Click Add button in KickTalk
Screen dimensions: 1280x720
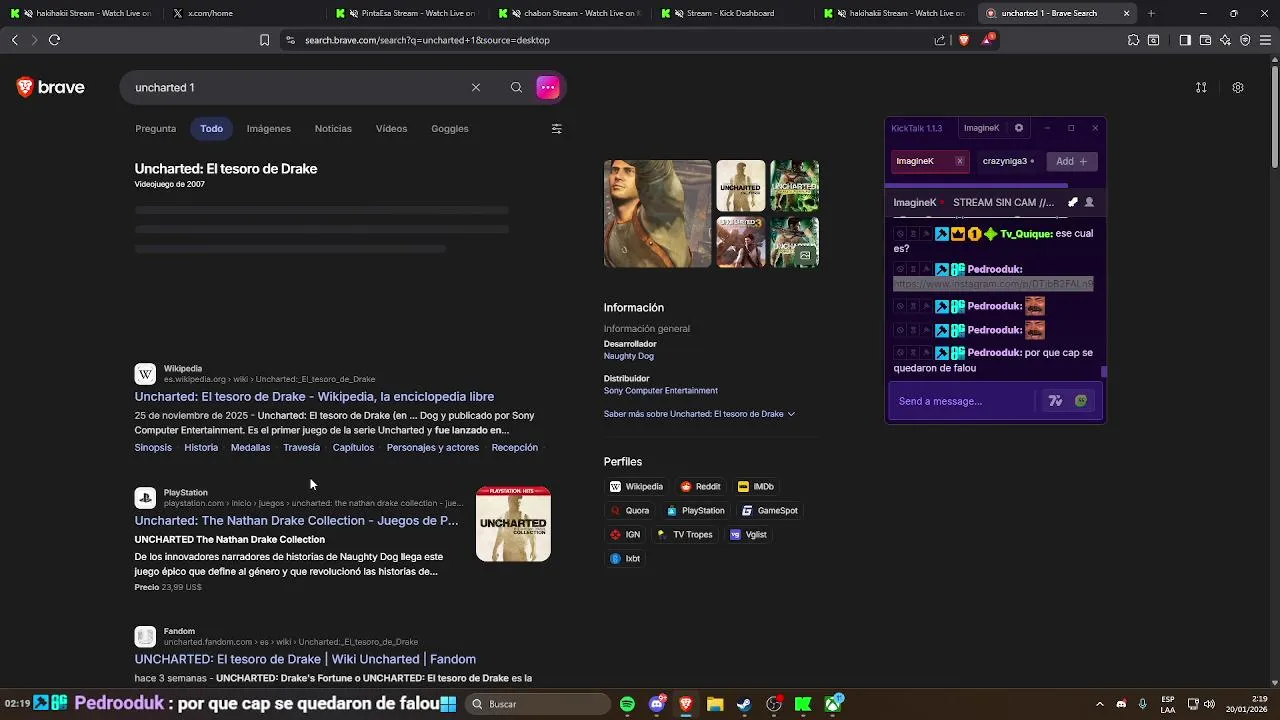(1071, 161)
